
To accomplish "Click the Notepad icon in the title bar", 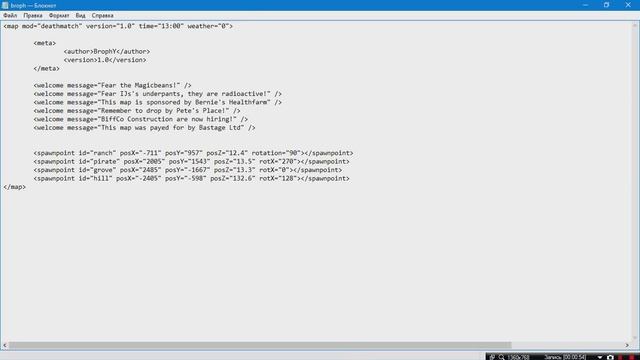I will [x=5, y=5].
